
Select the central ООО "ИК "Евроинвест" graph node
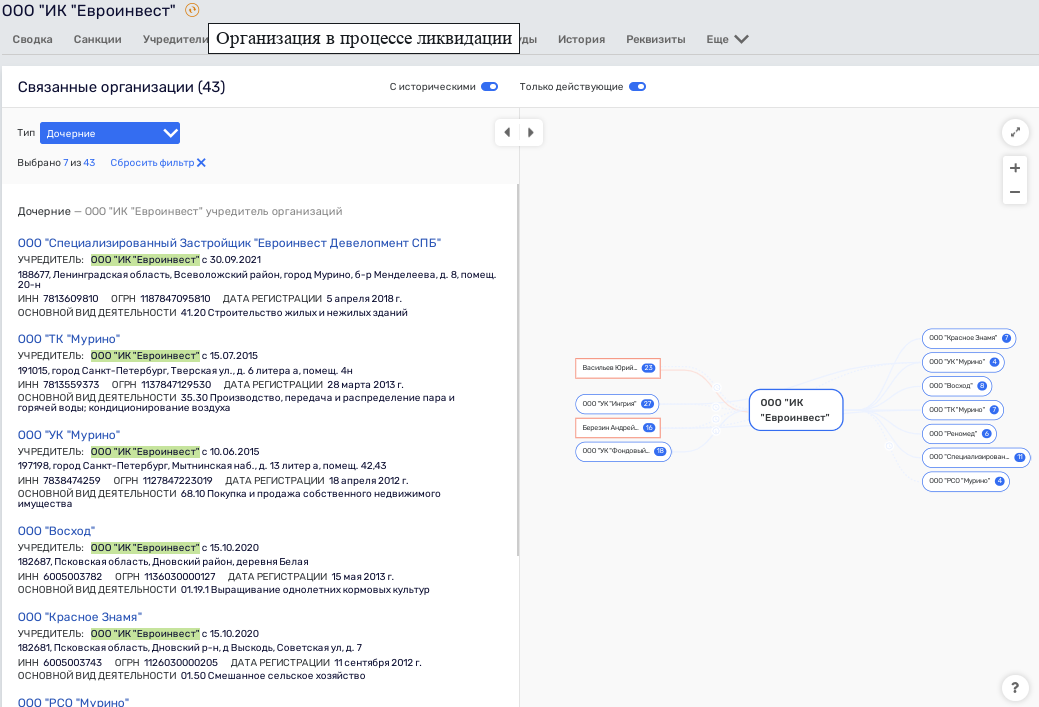pos(796,410)
